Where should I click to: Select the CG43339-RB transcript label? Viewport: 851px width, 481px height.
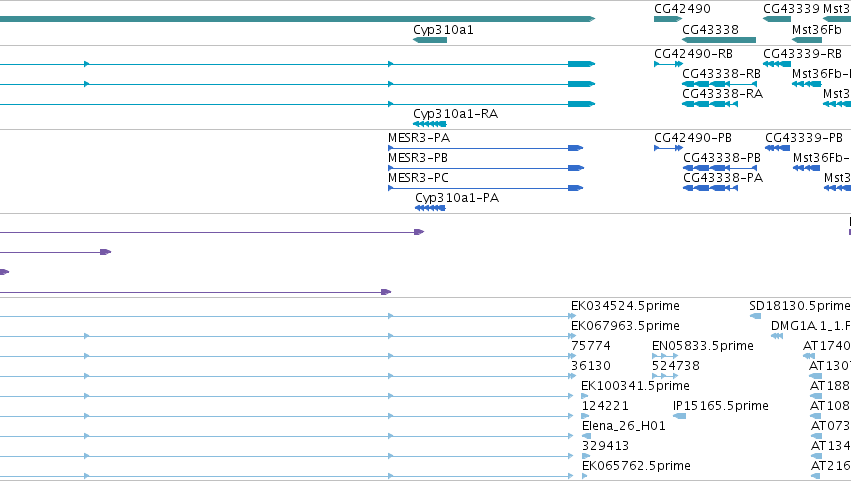coord(803,54)
